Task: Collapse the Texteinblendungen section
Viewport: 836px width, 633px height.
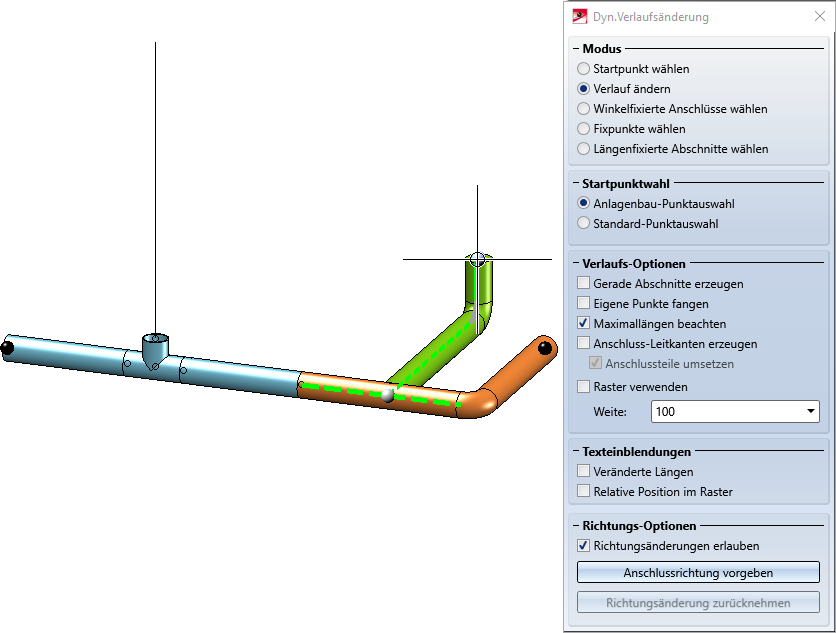Action: pyautogui.click(x=576, y=452)
